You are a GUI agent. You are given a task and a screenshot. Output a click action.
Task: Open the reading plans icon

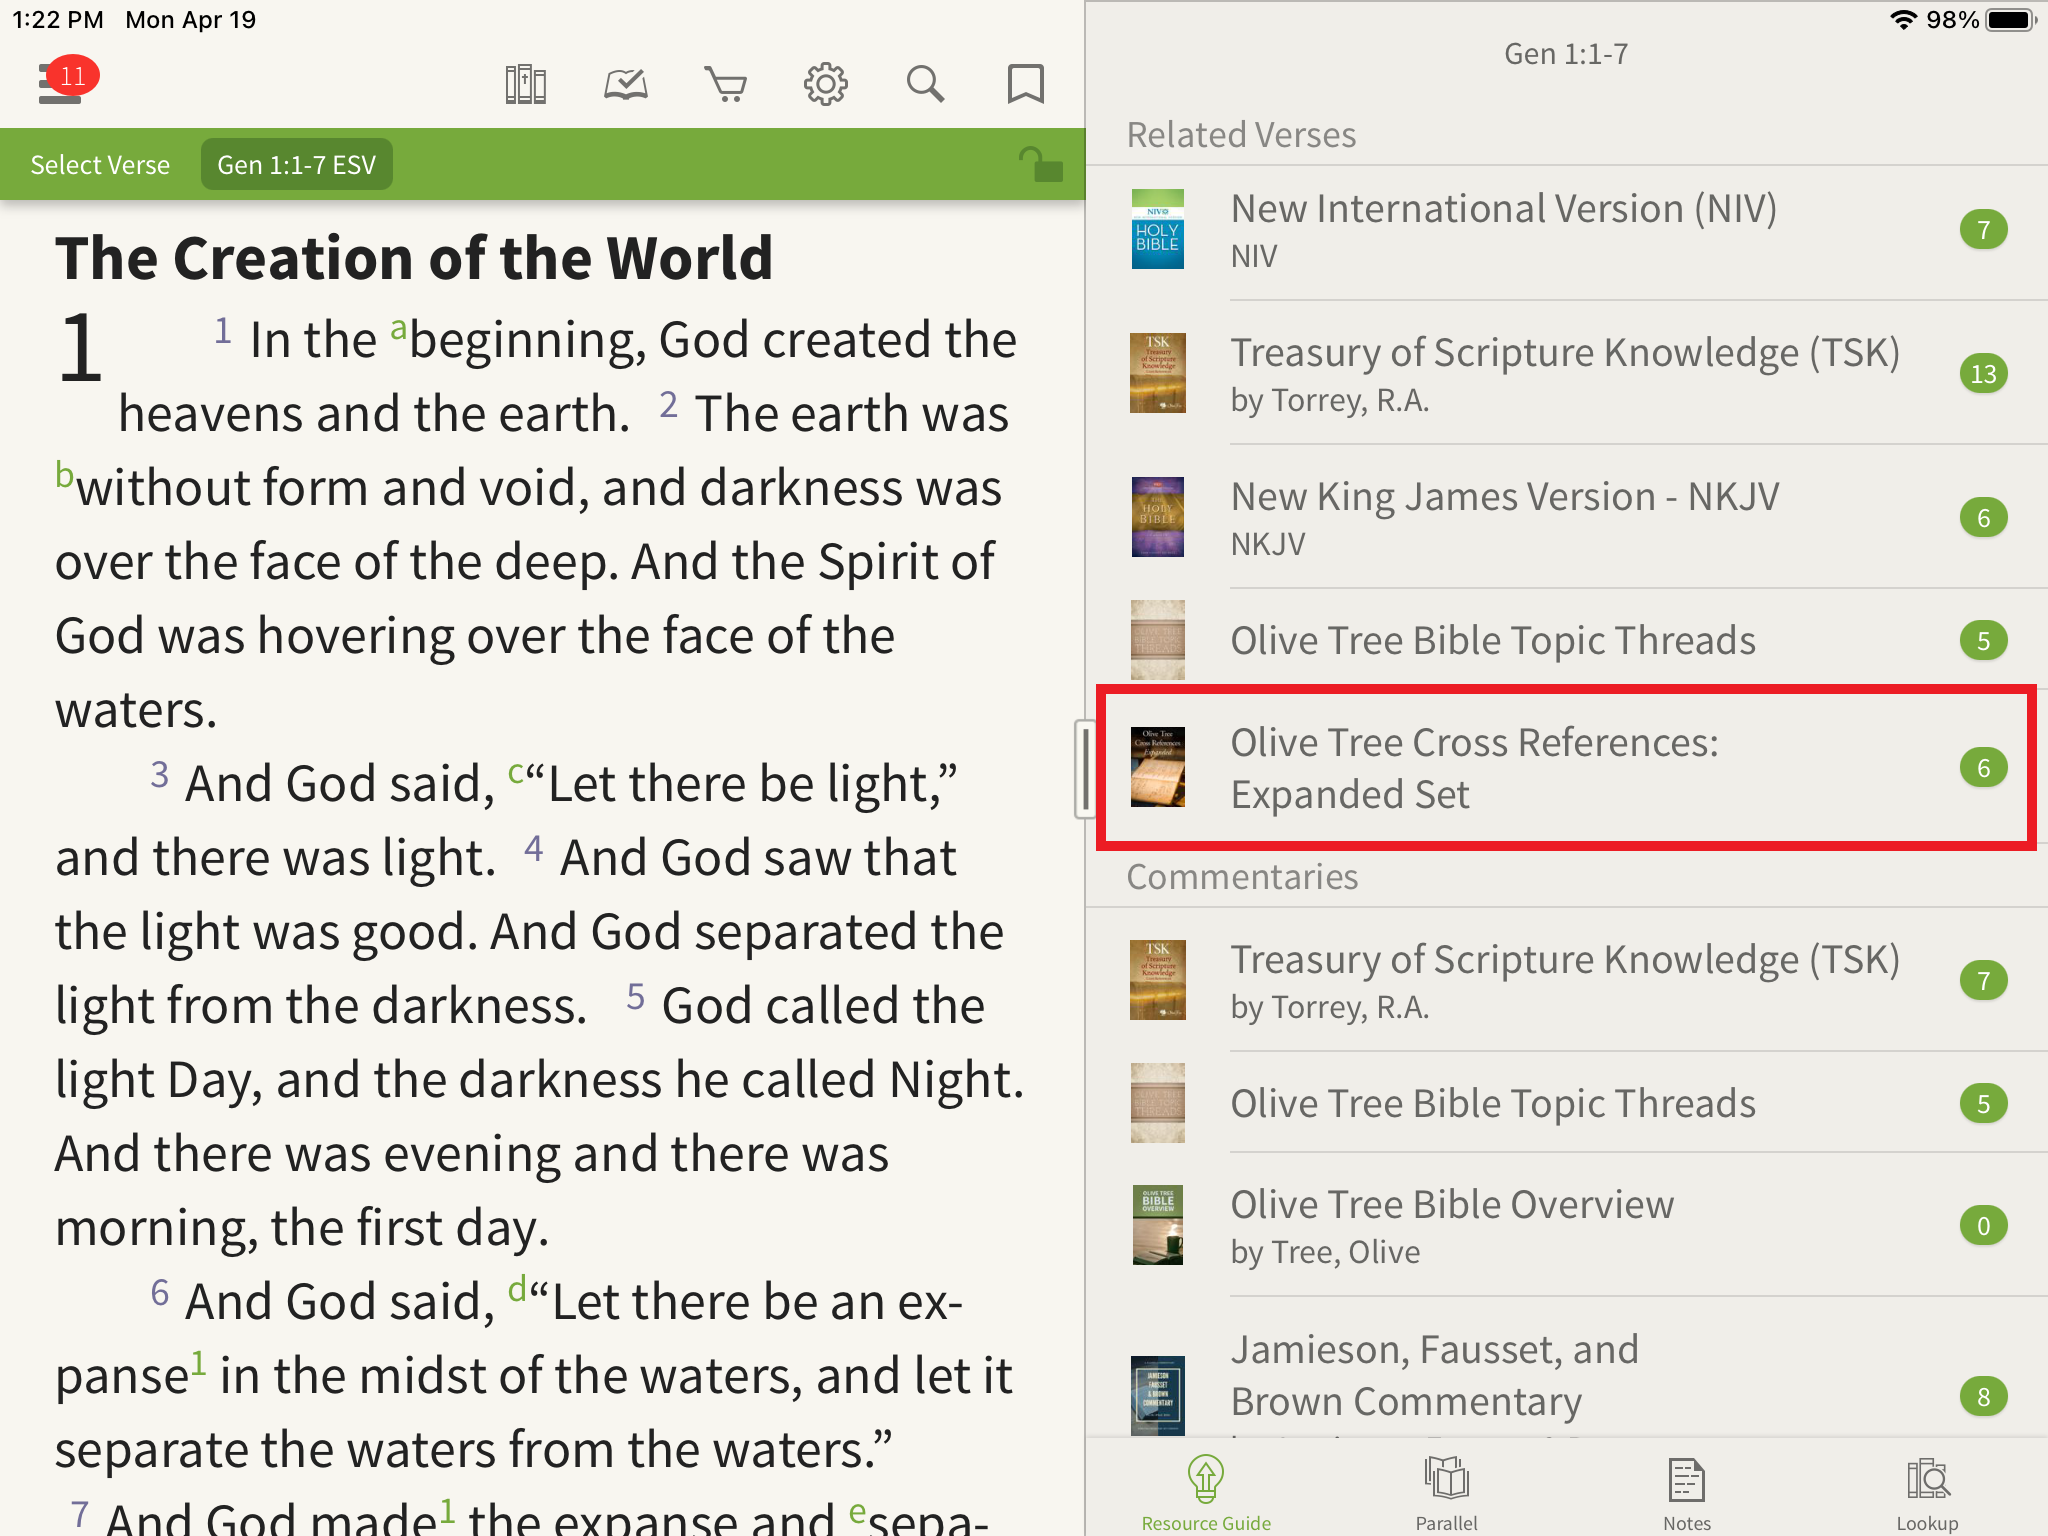click(x=626, y=85)
